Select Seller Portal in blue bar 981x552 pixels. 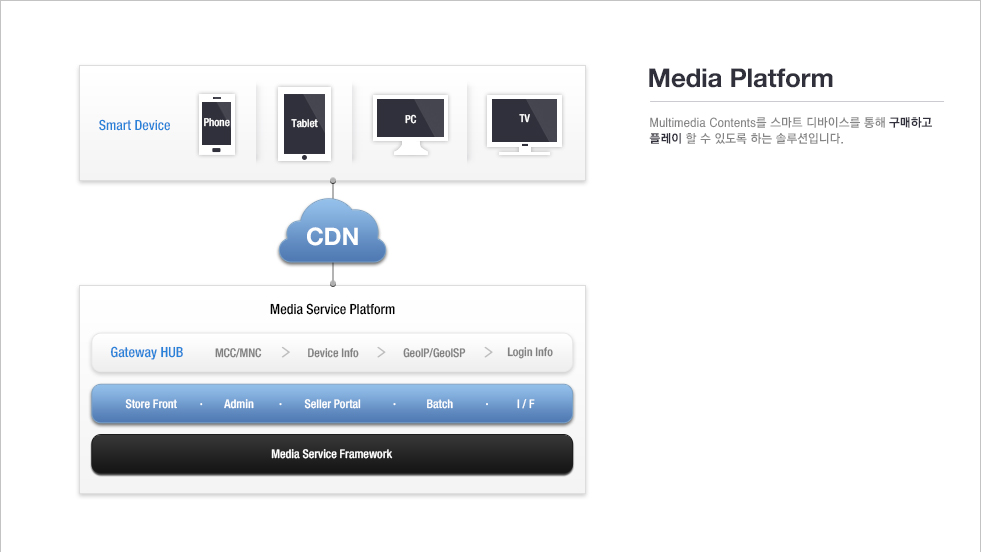coord(332,404)
